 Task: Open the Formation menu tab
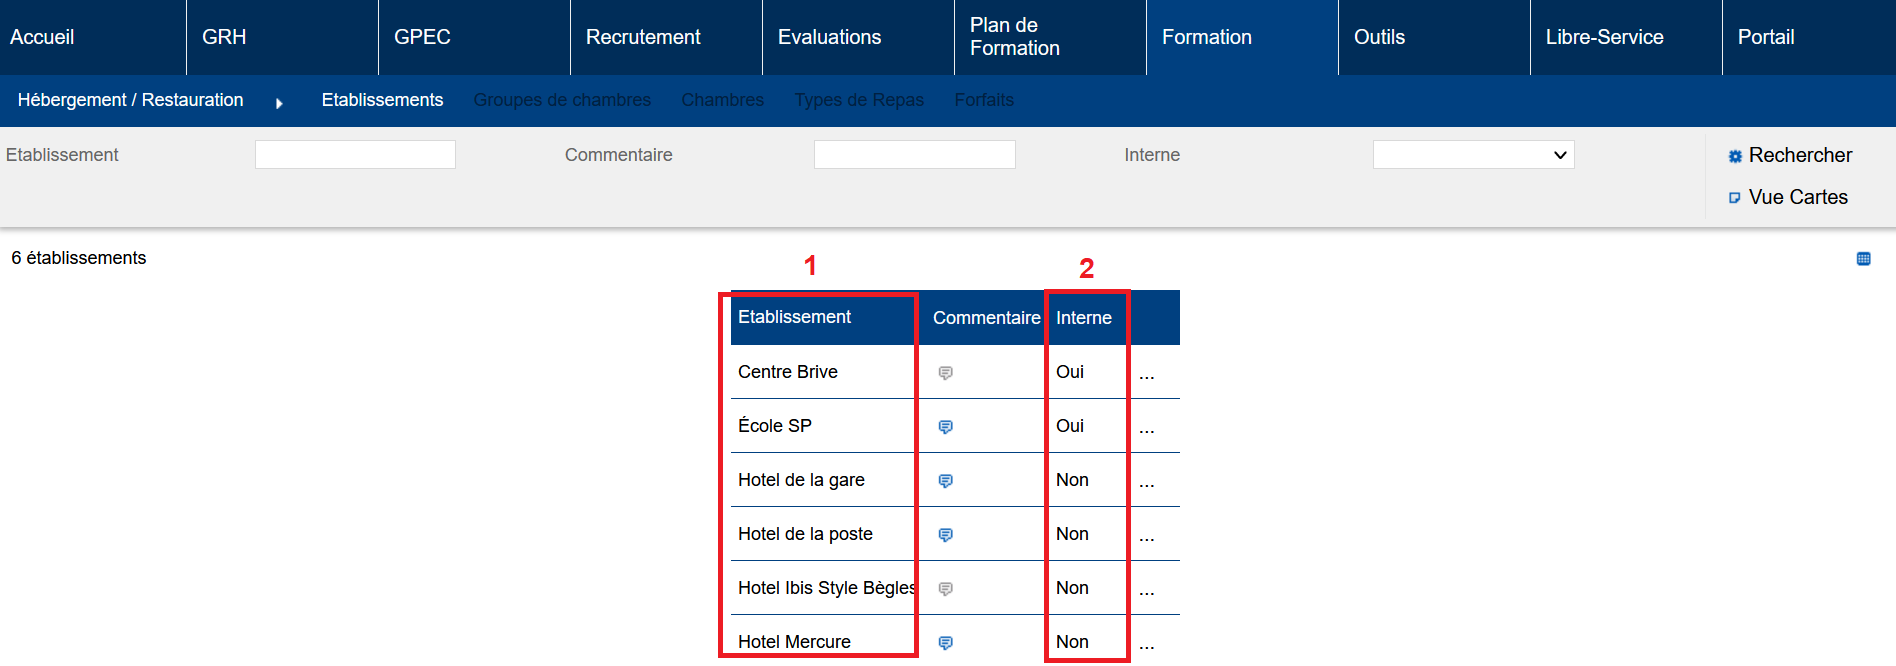(1206, 37)
